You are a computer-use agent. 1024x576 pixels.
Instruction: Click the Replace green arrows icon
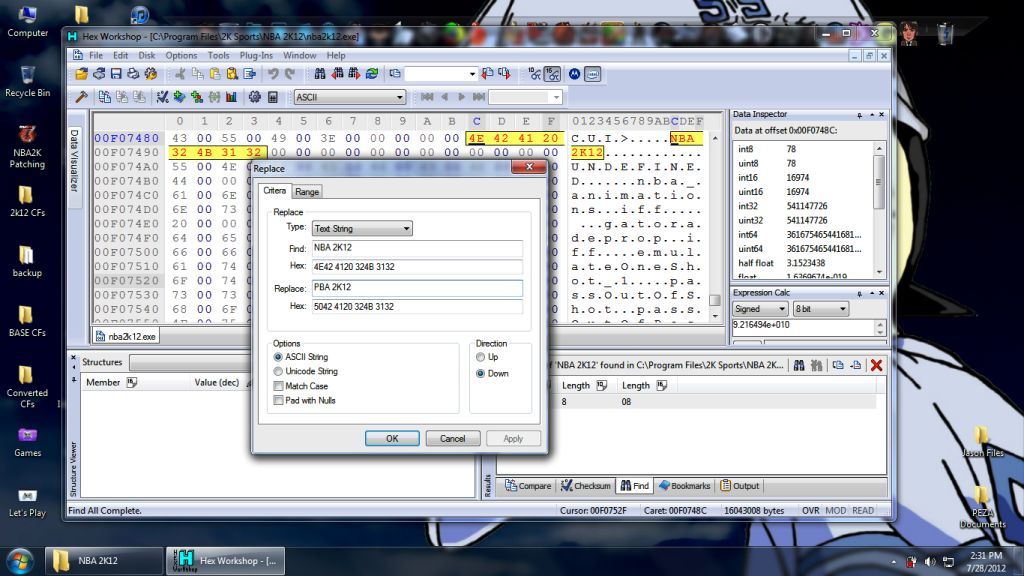click(372, 74)
